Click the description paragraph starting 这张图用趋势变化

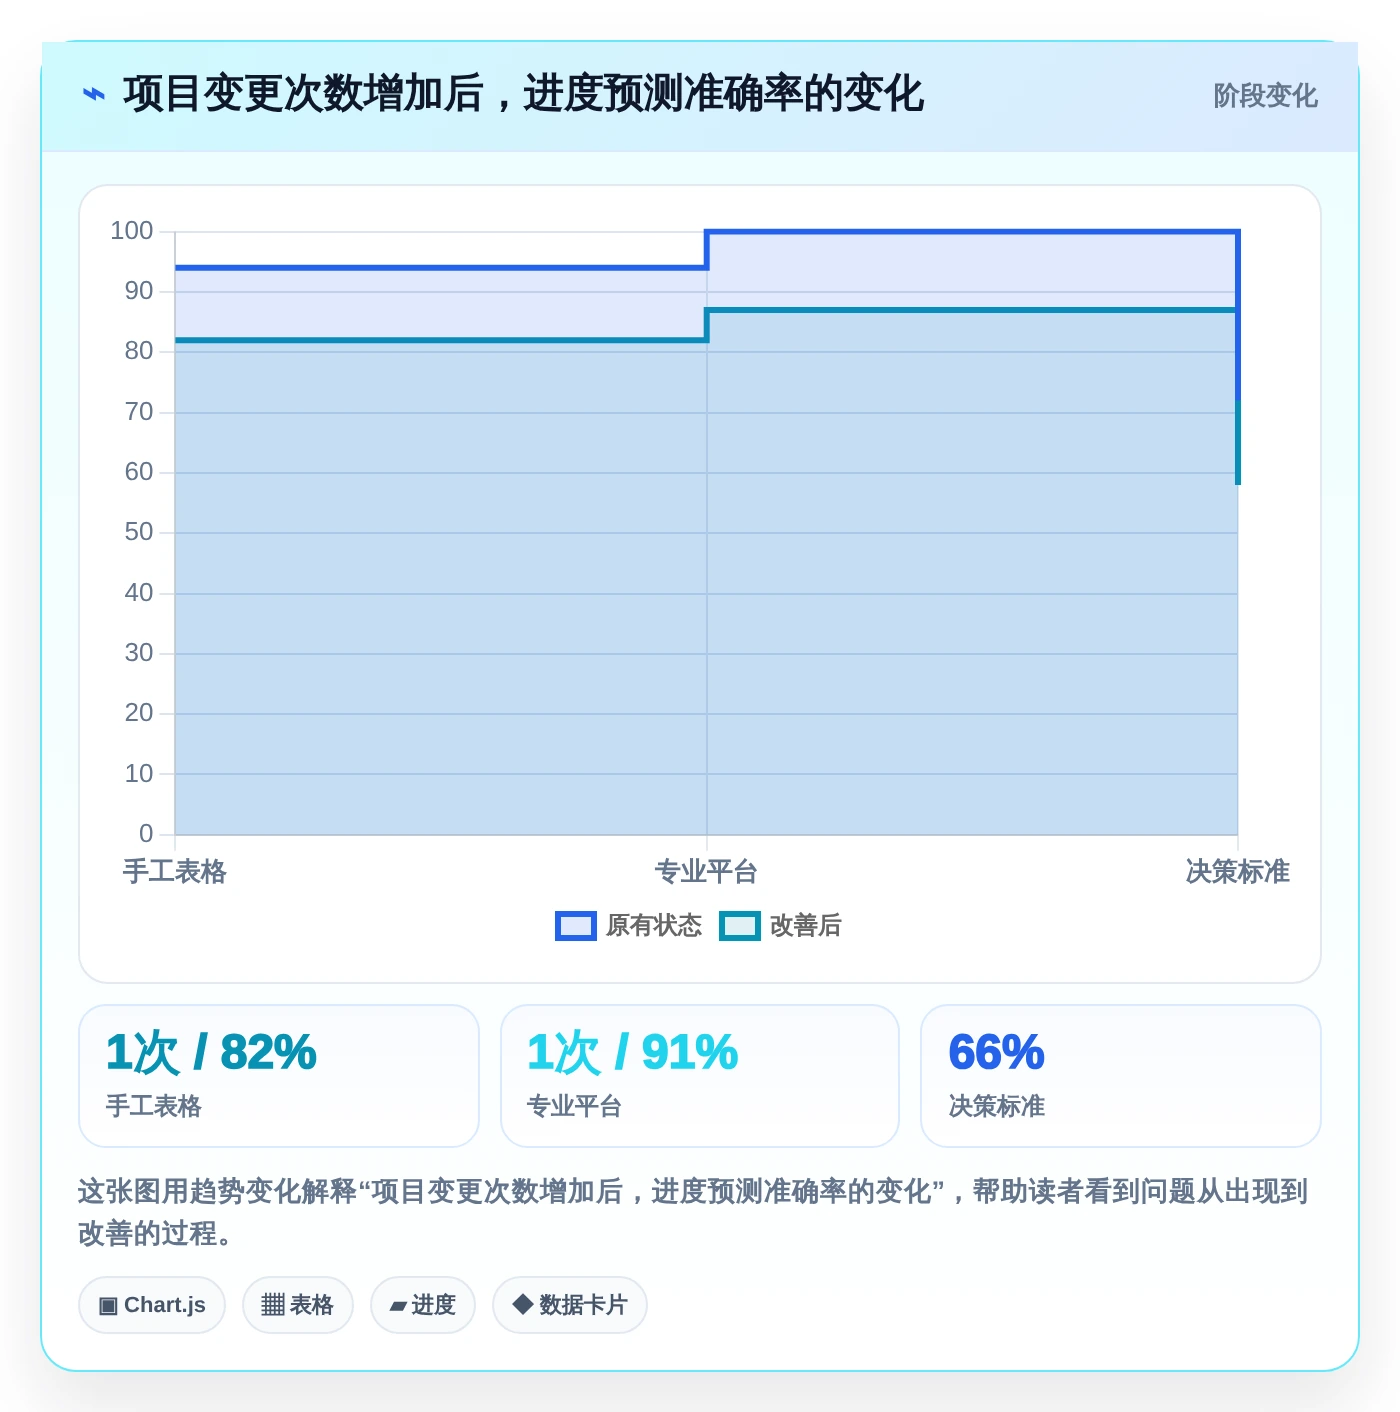[x=693, y=1212]
